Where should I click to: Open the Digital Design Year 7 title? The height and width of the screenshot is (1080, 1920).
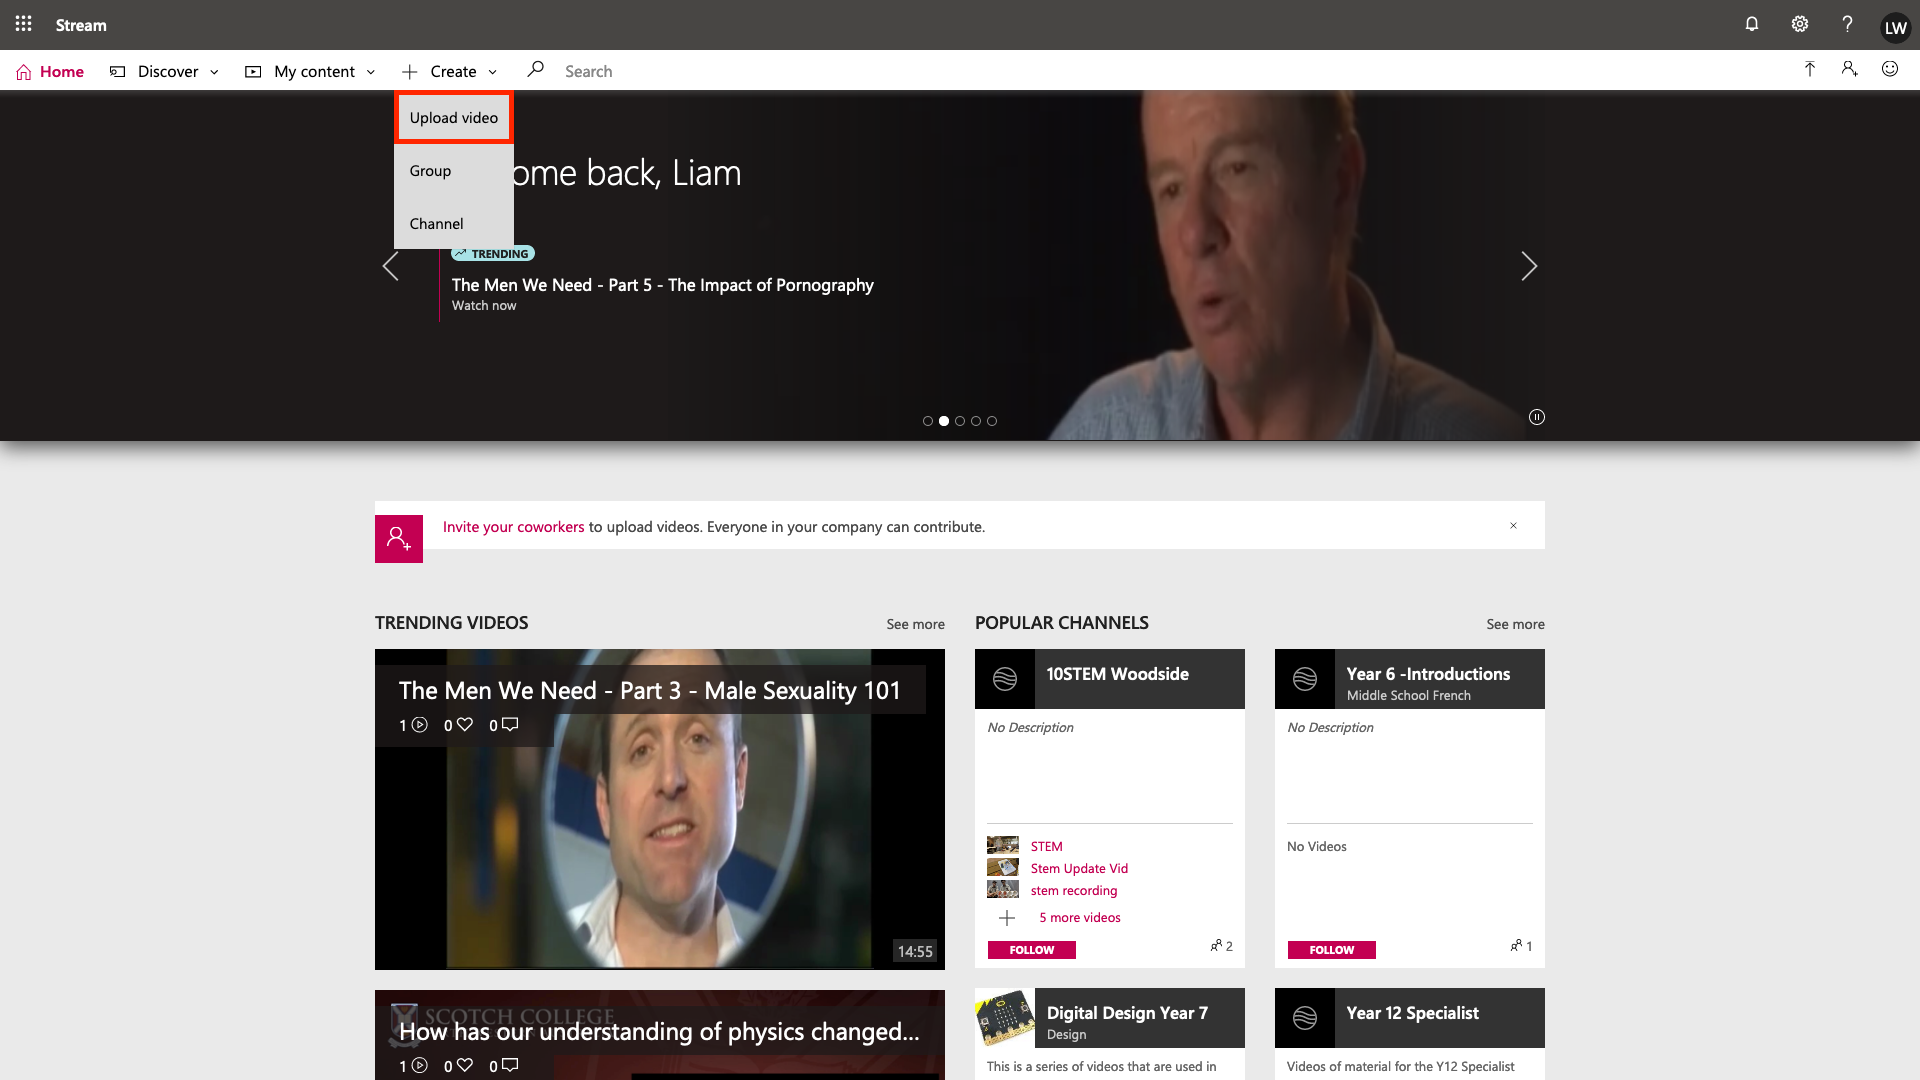click(x=1127, y=1013)
